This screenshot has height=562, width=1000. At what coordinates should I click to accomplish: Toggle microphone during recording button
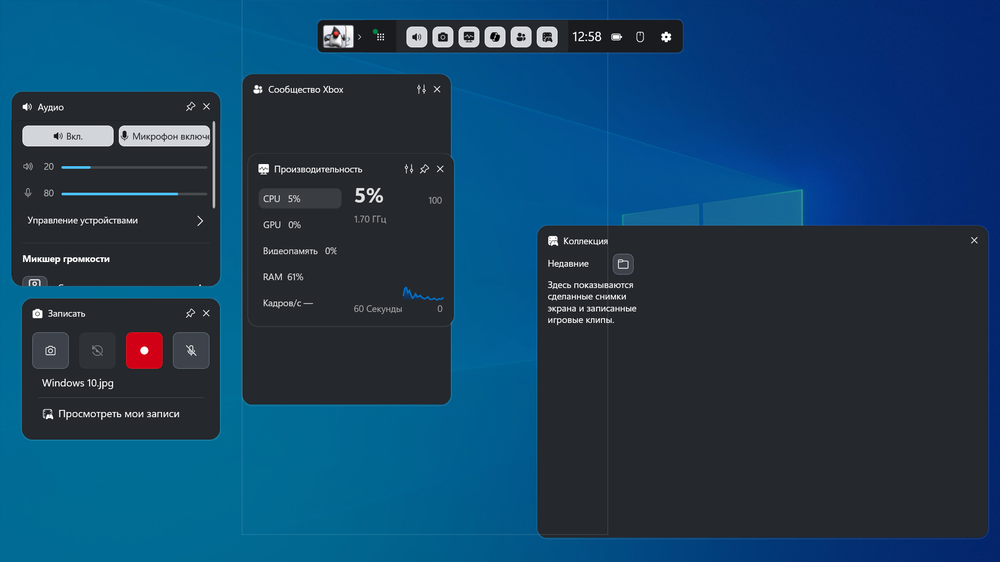[x=191, y=350]
